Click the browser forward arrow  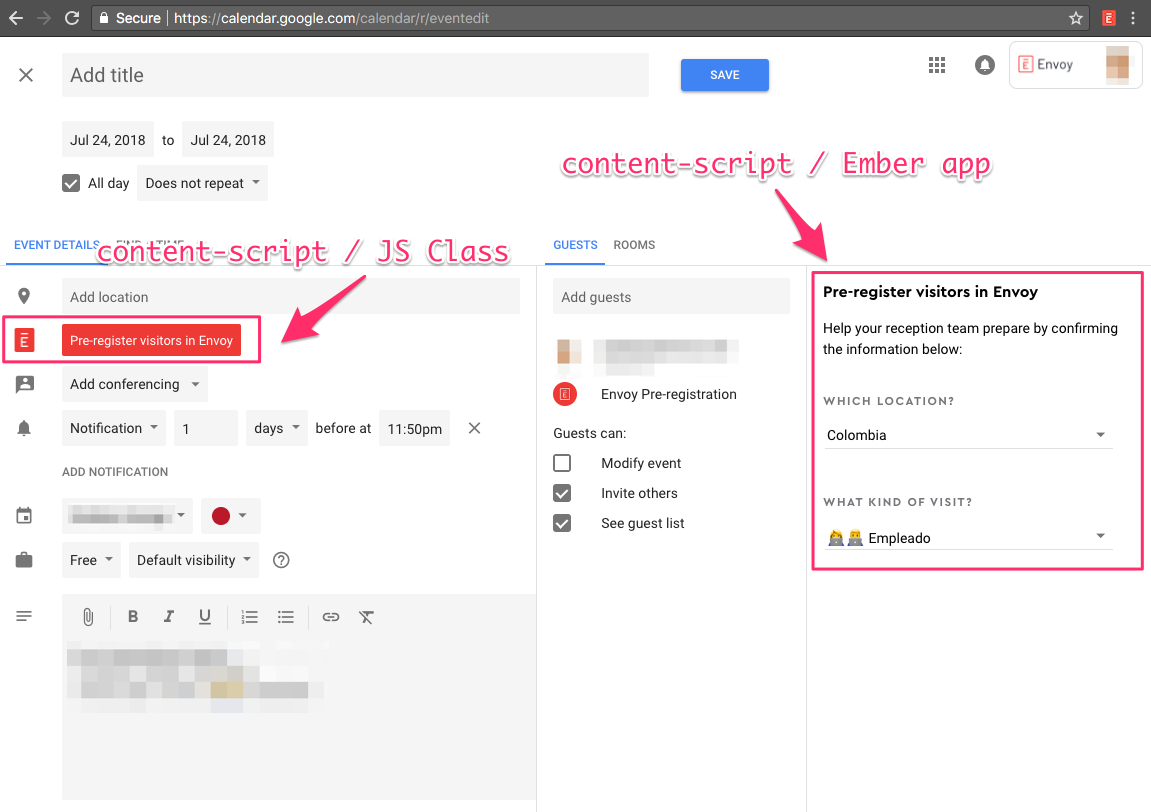pos(44,18)
